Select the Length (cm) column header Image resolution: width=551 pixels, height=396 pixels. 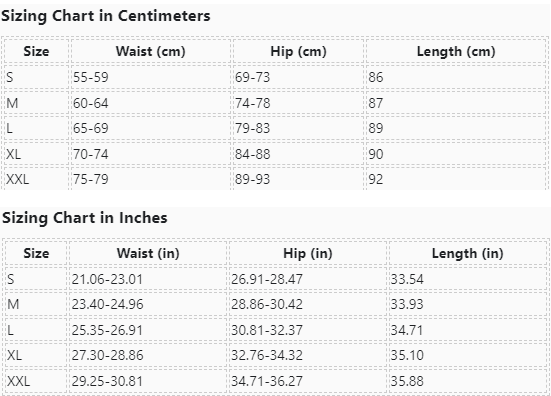pyautogui.click(x=456, y=51)
